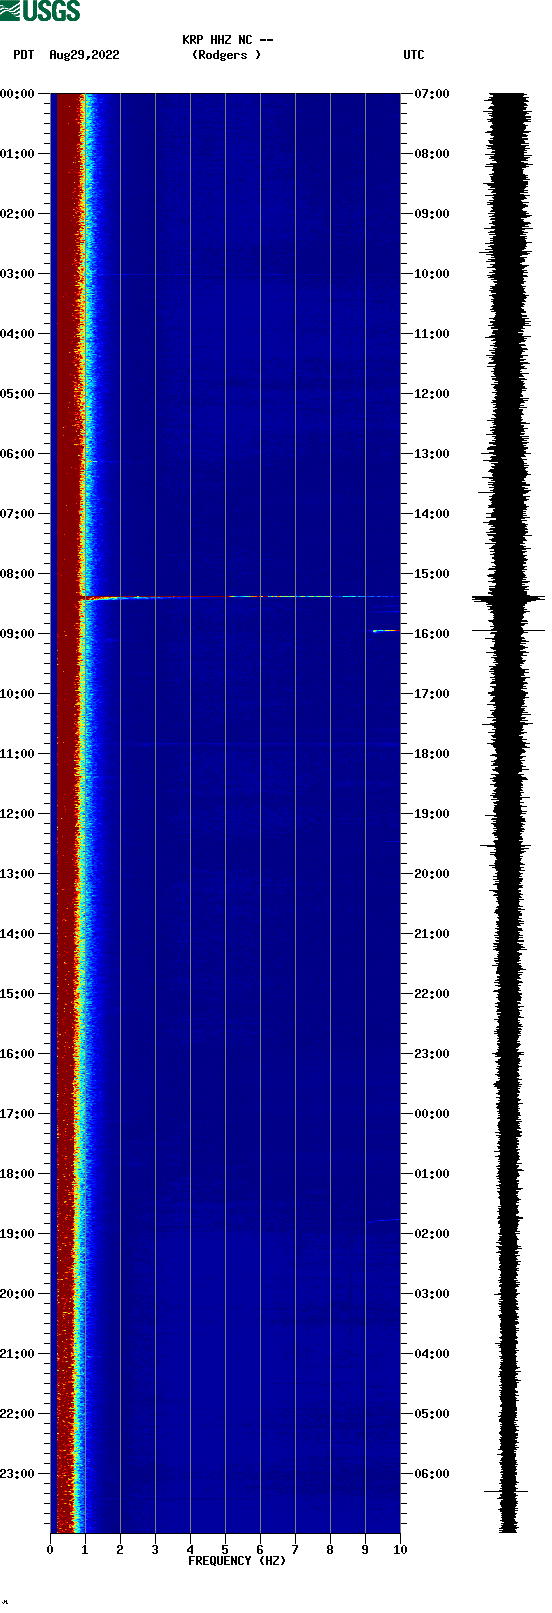
Task: Click the '5' frequency axis tick label
Action: (x=225, y=1550)
